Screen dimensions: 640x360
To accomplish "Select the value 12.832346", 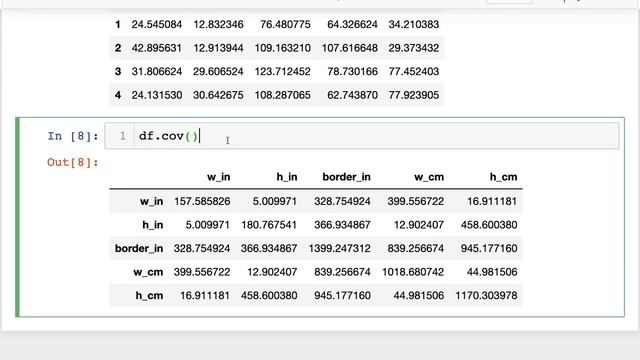I will pos(218,24).
